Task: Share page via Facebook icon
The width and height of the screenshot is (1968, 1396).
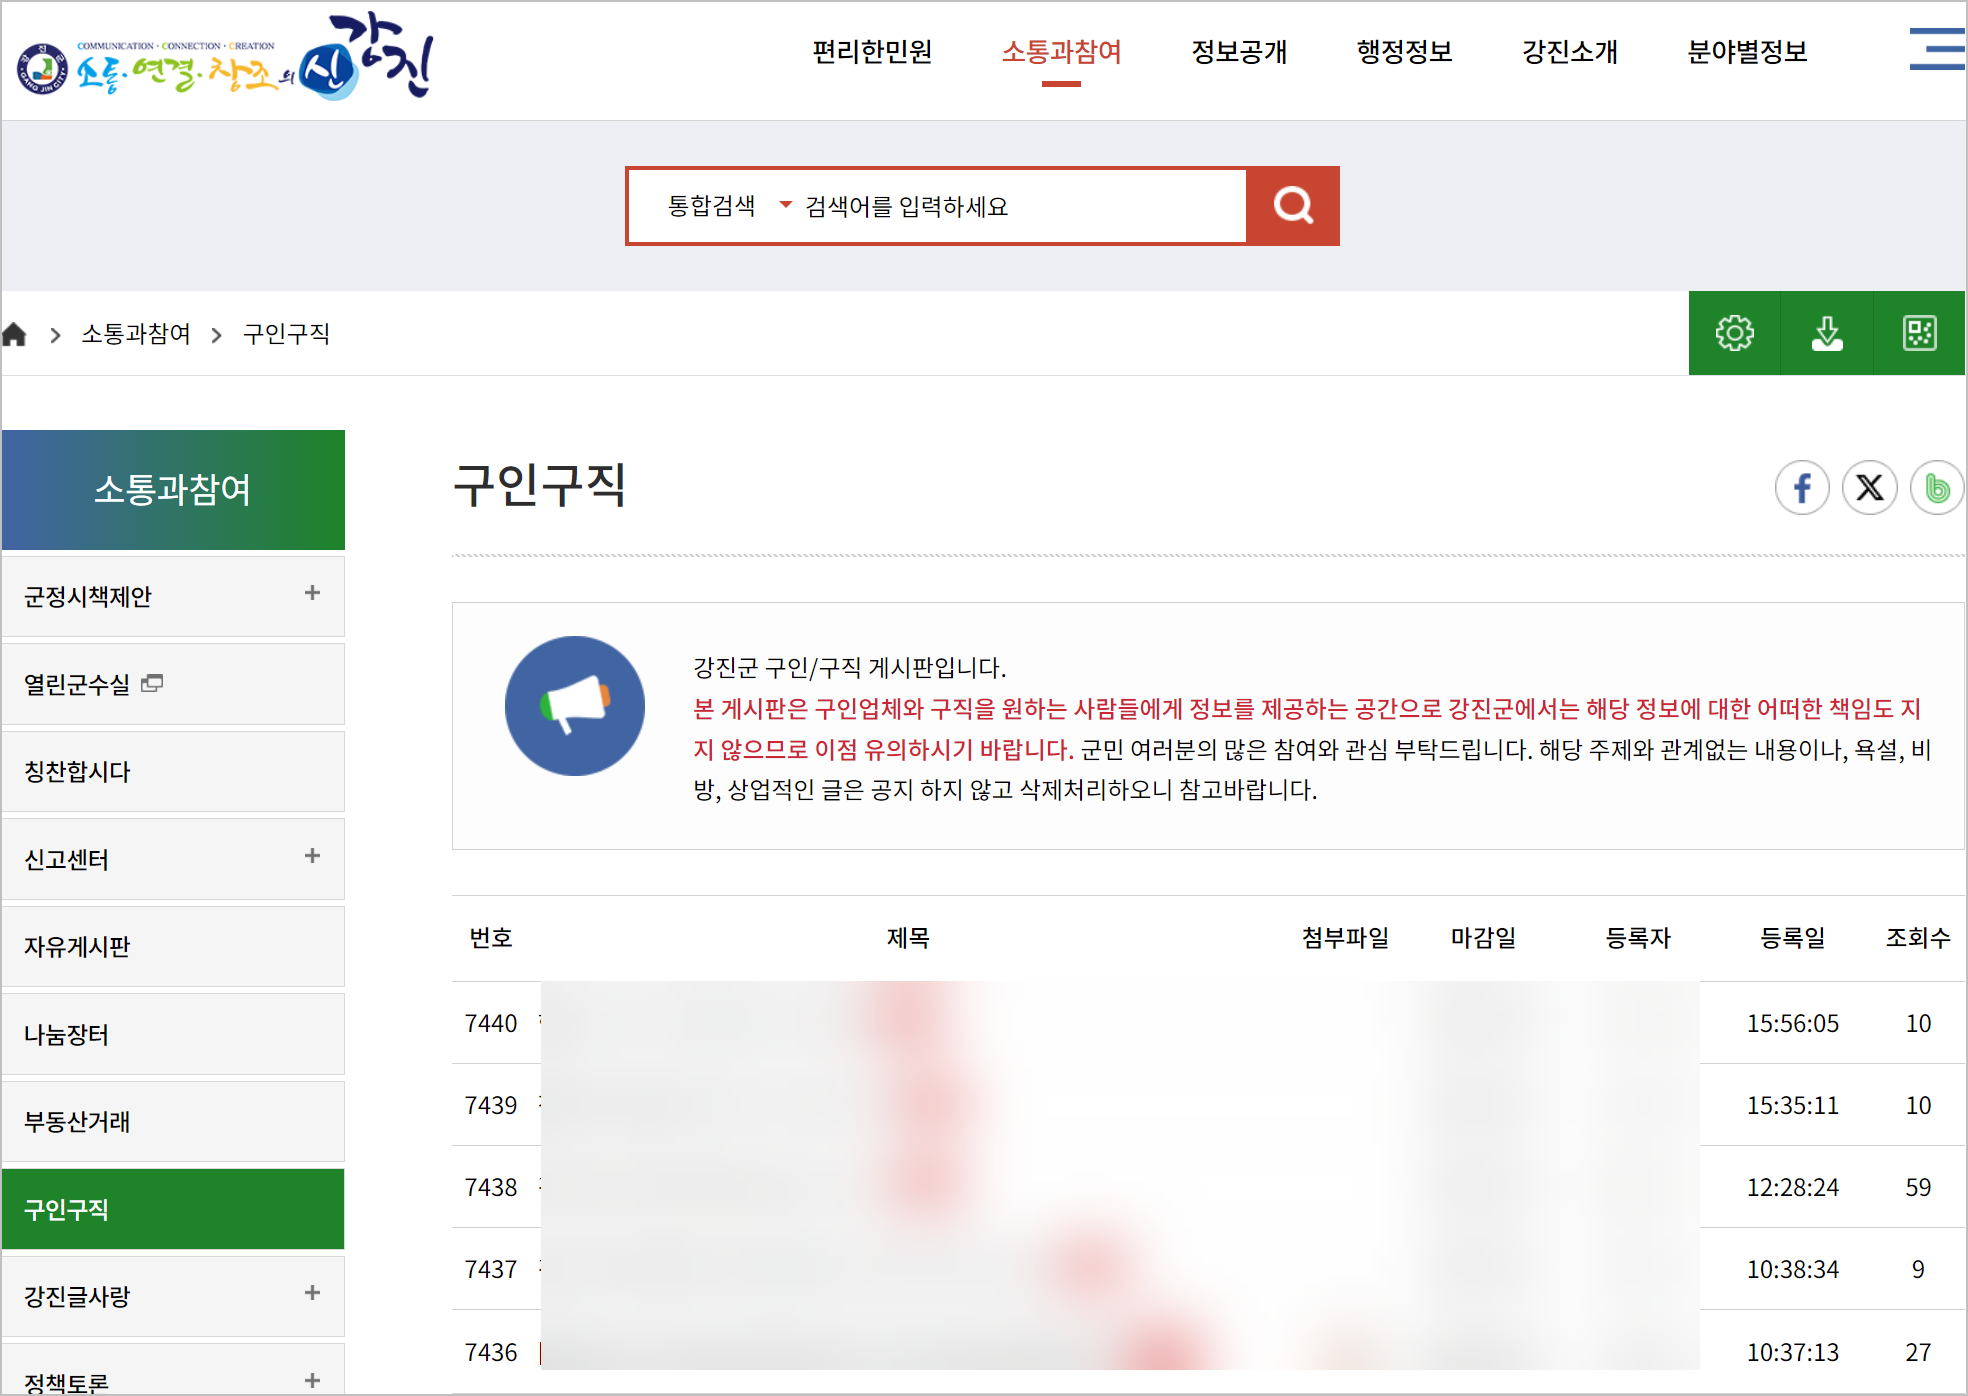Action: tap(1802, 488)
